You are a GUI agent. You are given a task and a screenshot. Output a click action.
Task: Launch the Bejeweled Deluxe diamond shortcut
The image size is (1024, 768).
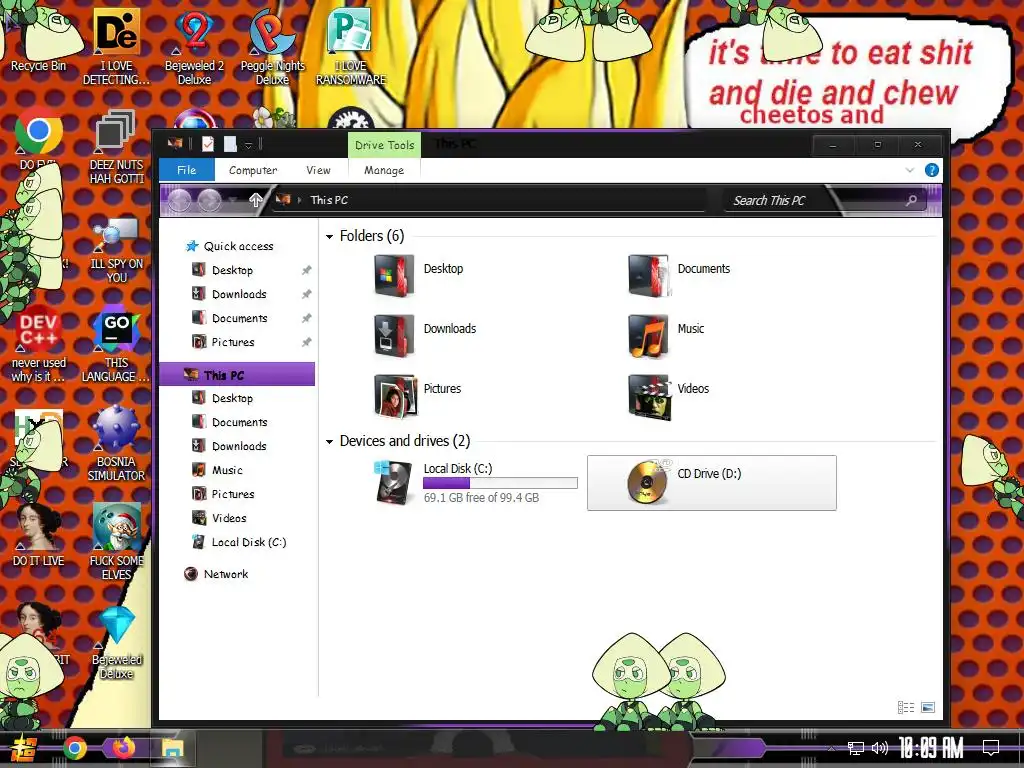point(116,643)
